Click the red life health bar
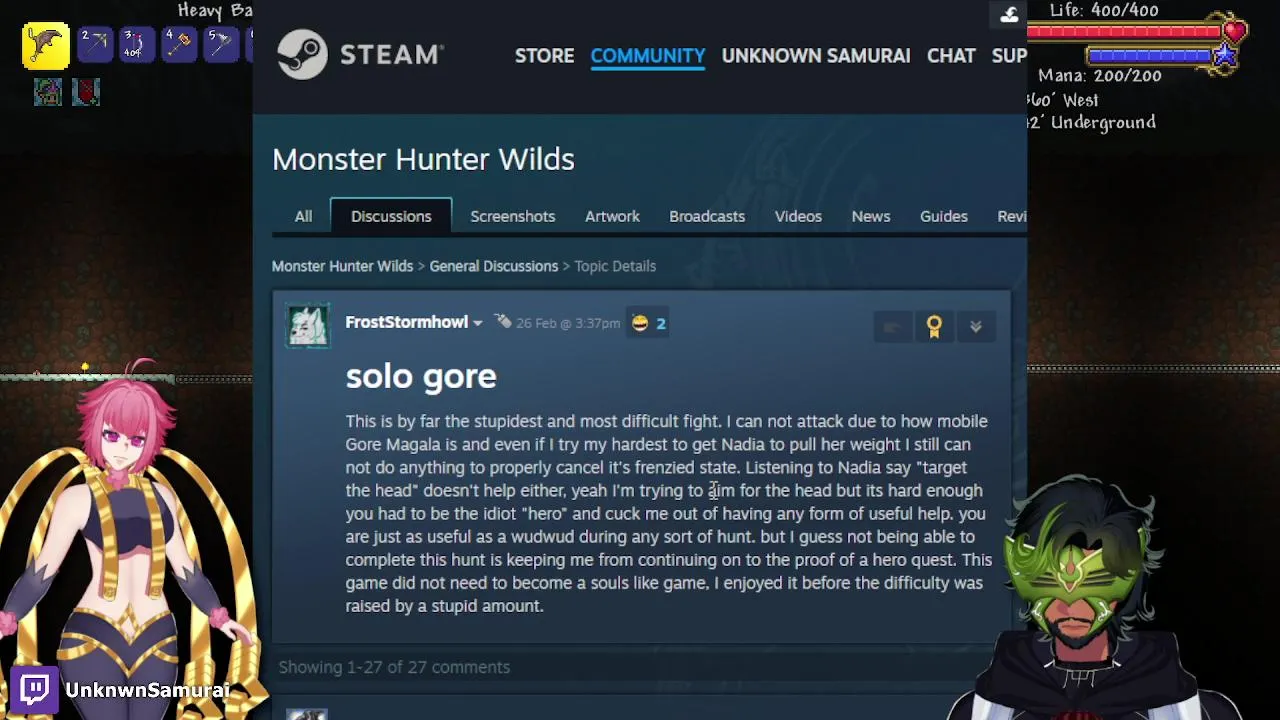Image resolution: width=1280 pixels, height=720 pixels. (x=1125, y=32)
